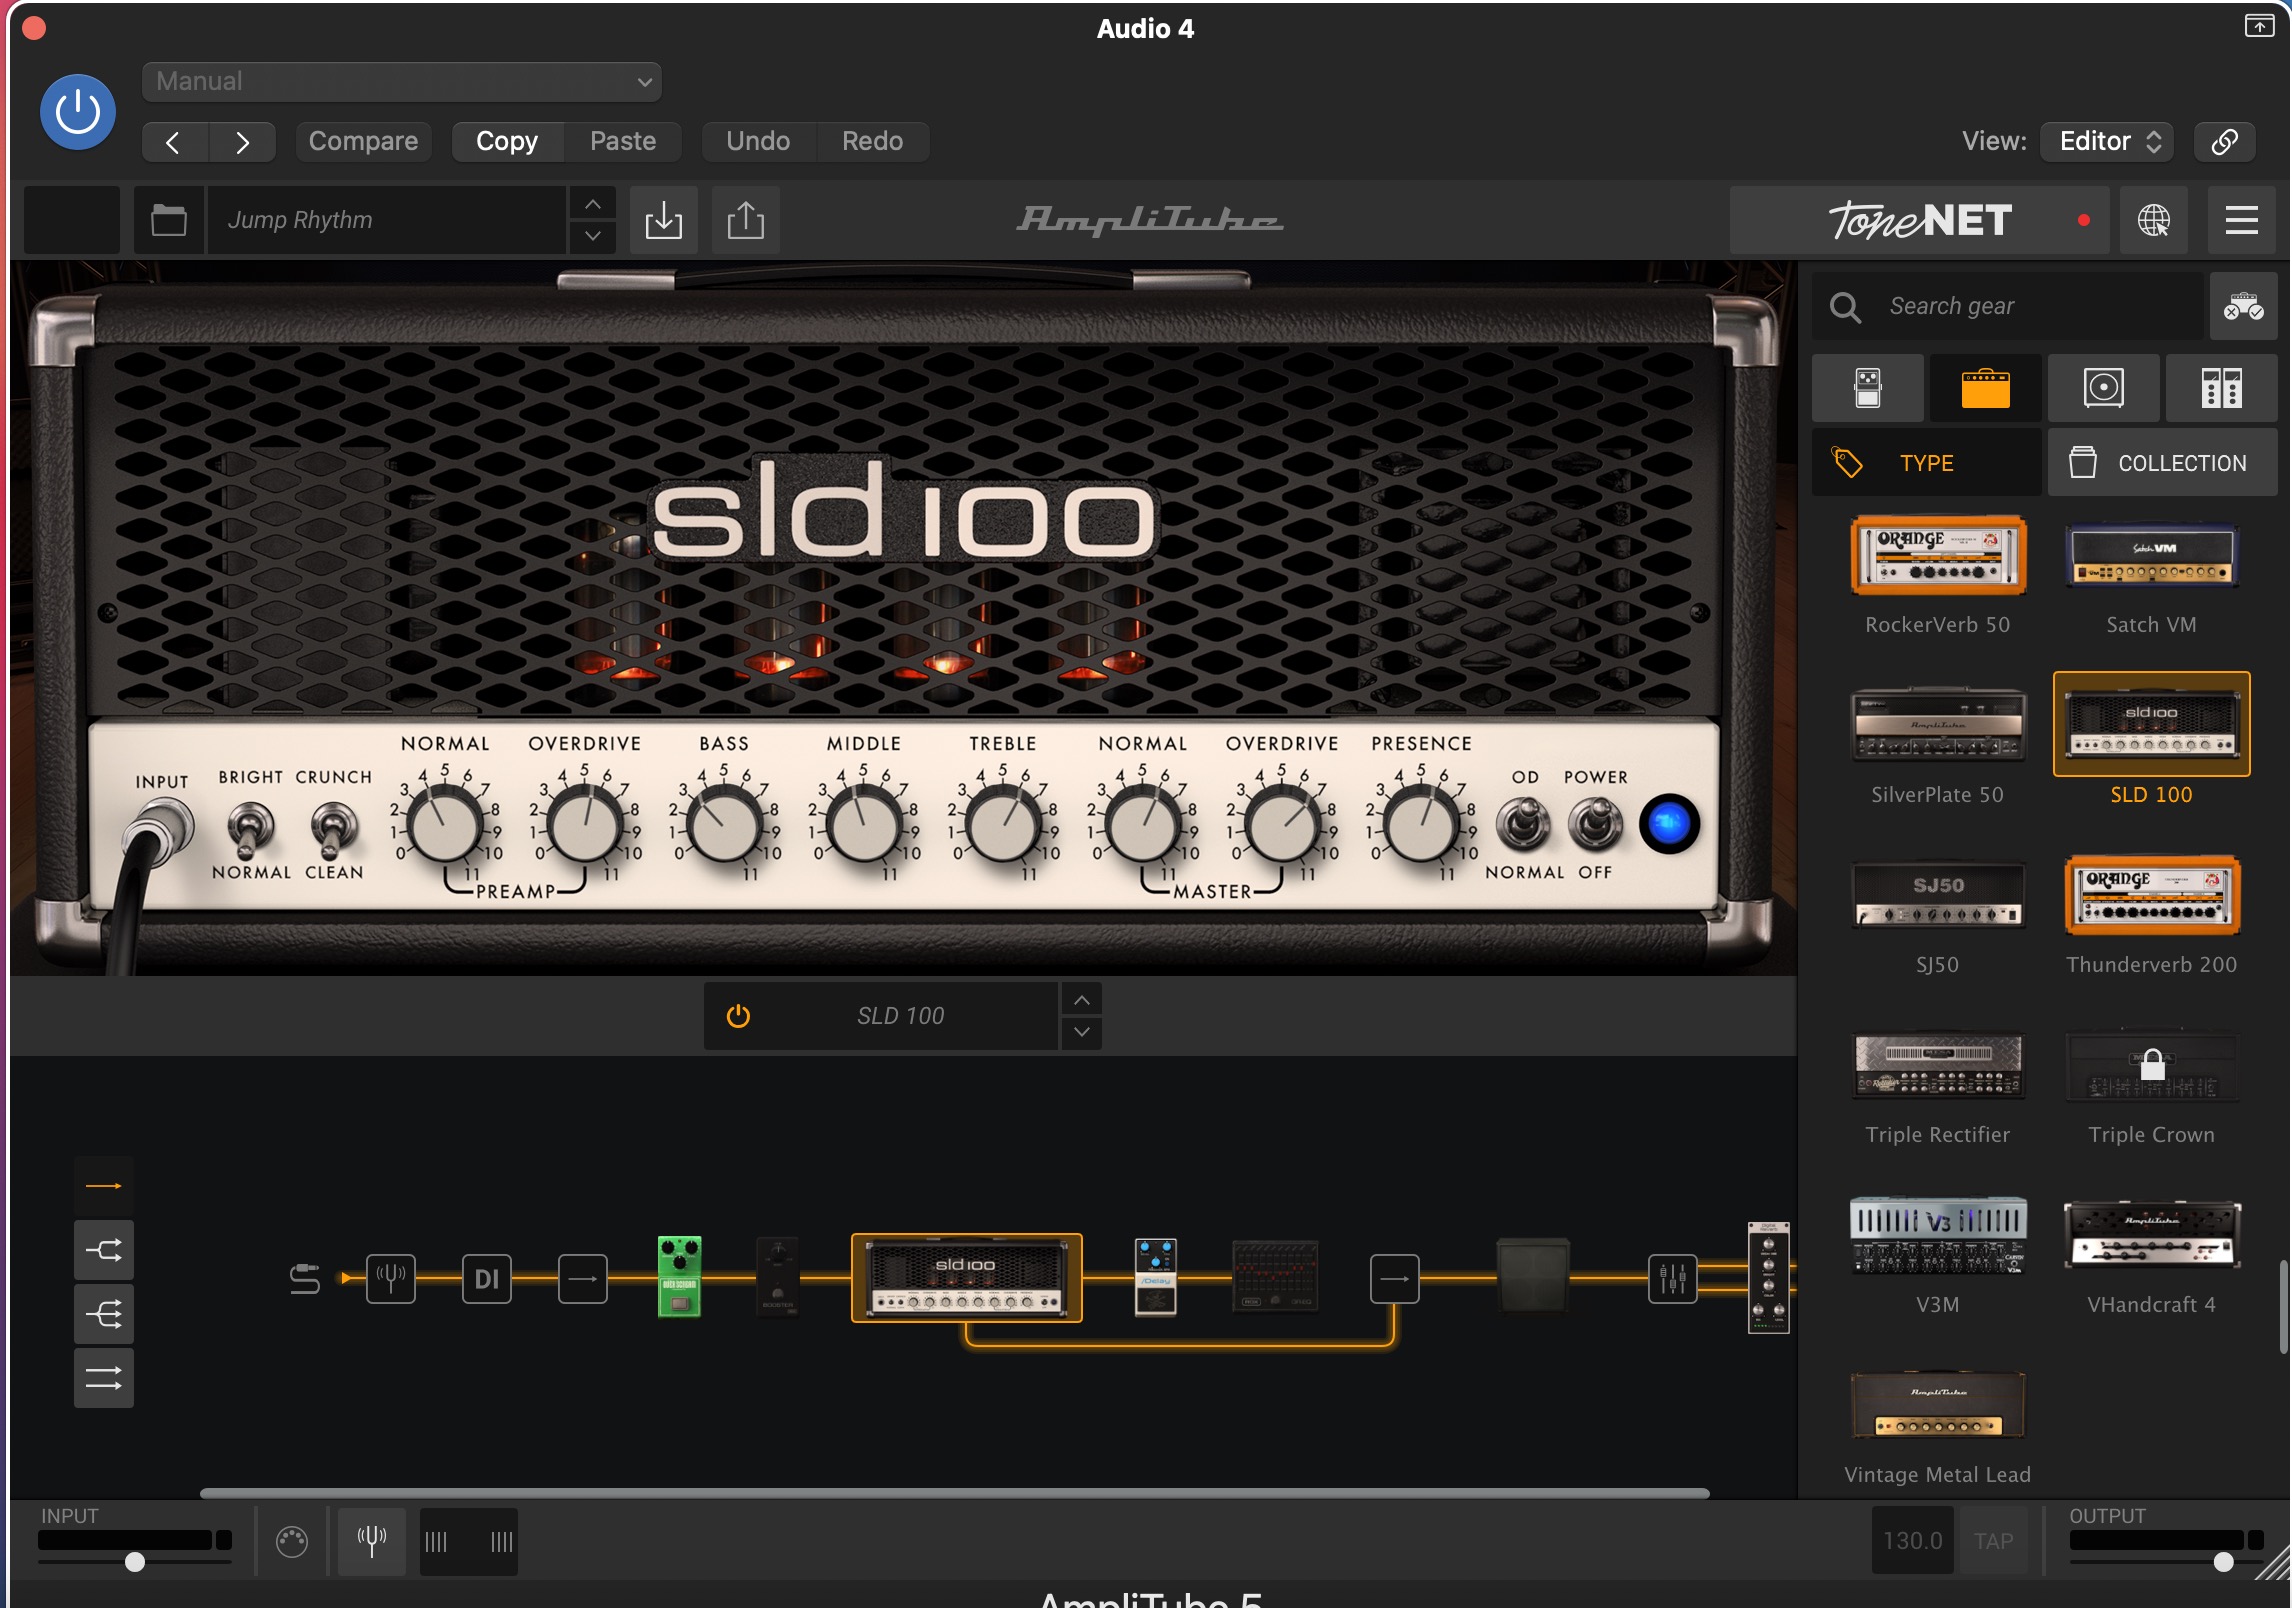This screenshot has width=2292, height=1608.
Task: Click the Redo button
Action: tap(872, 141)
